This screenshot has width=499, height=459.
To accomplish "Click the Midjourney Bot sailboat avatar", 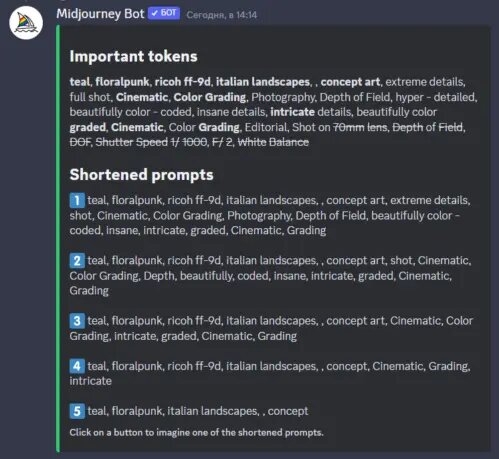I will [x=26, y=23].
